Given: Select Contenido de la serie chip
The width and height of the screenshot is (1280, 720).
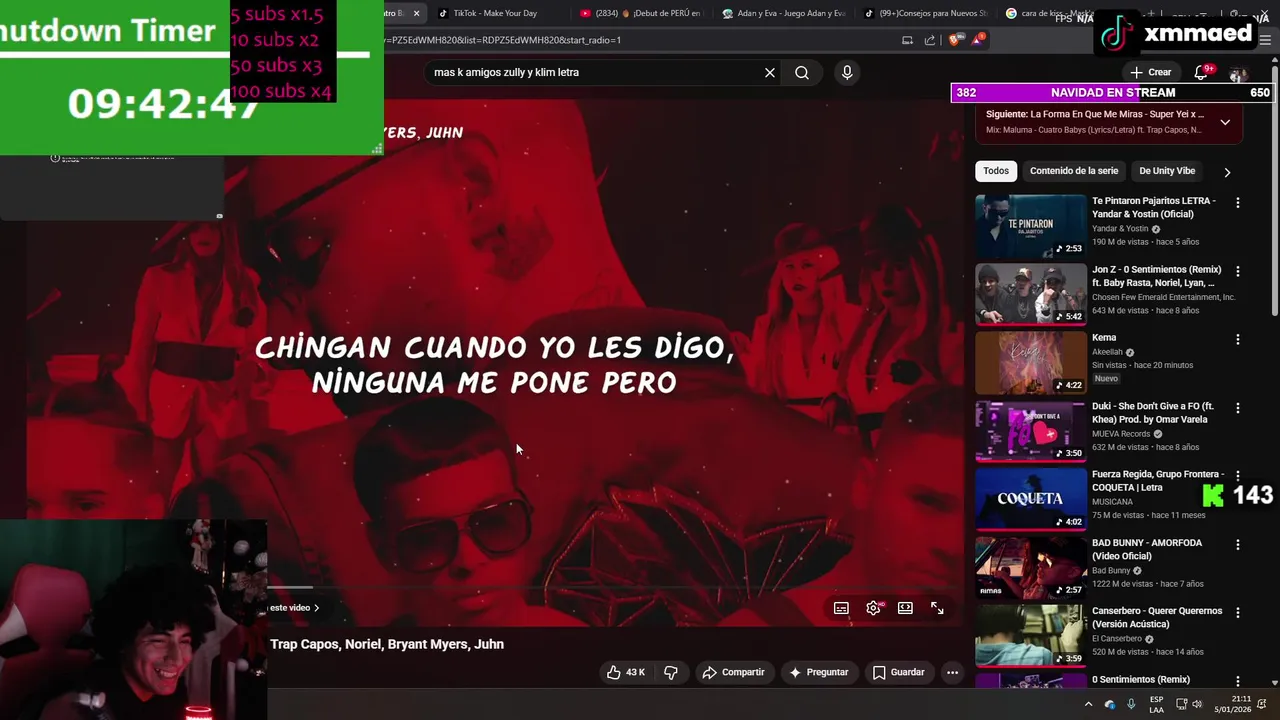Looking at the screenshot, I should point(1074,171).
